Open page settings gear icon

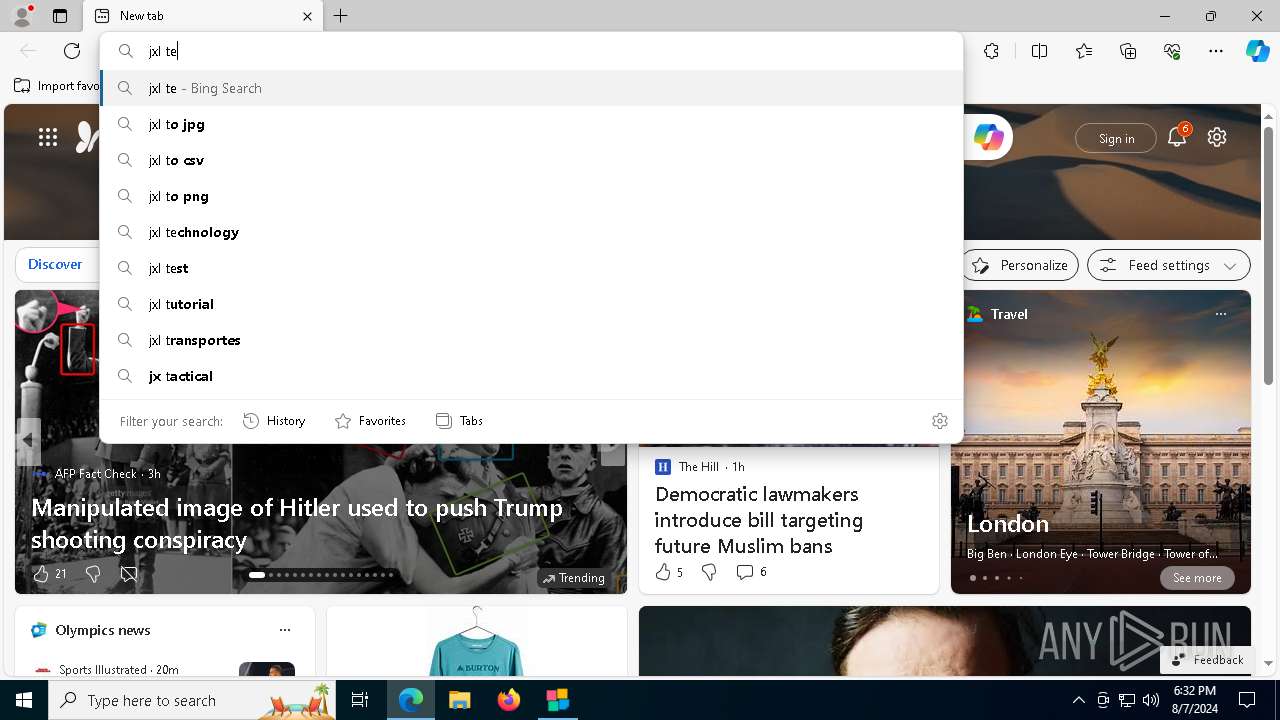pyautogui.click(x=1217, y=138)
